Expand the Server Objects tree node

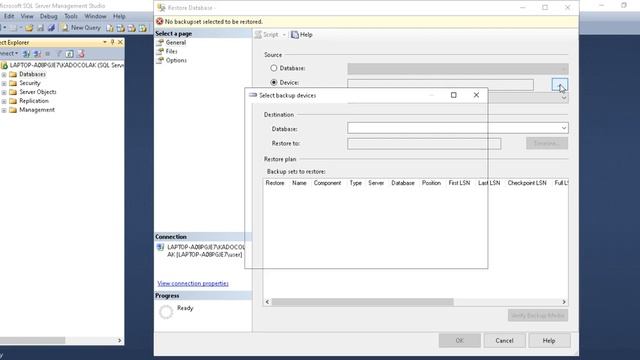point(4,92)
